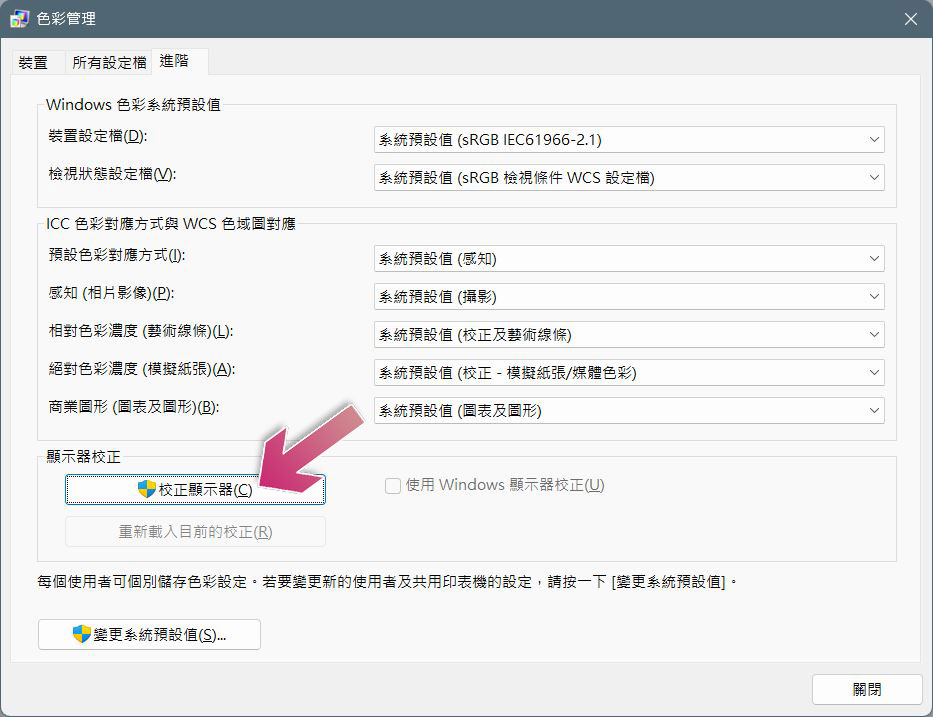Screen dimensions: 933x717
Task: Click the Color Management app icon in title bar
Action: click(19, 19)
